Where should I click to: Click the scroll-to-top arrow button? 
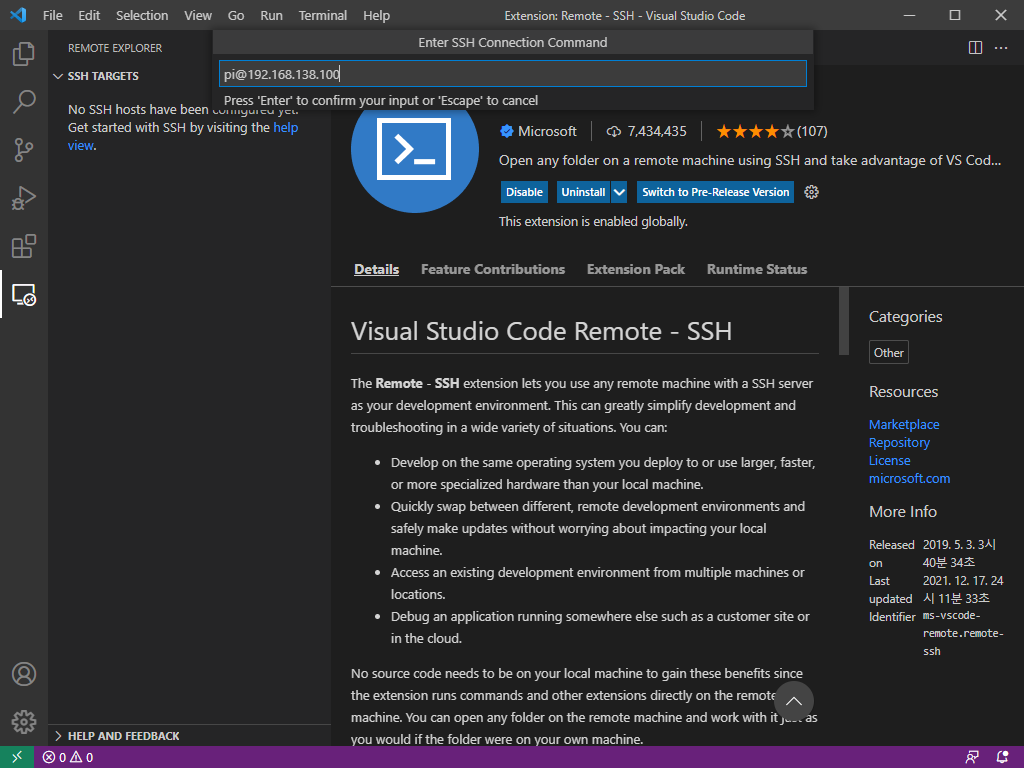pyautogui.click(x=793, y=701)
